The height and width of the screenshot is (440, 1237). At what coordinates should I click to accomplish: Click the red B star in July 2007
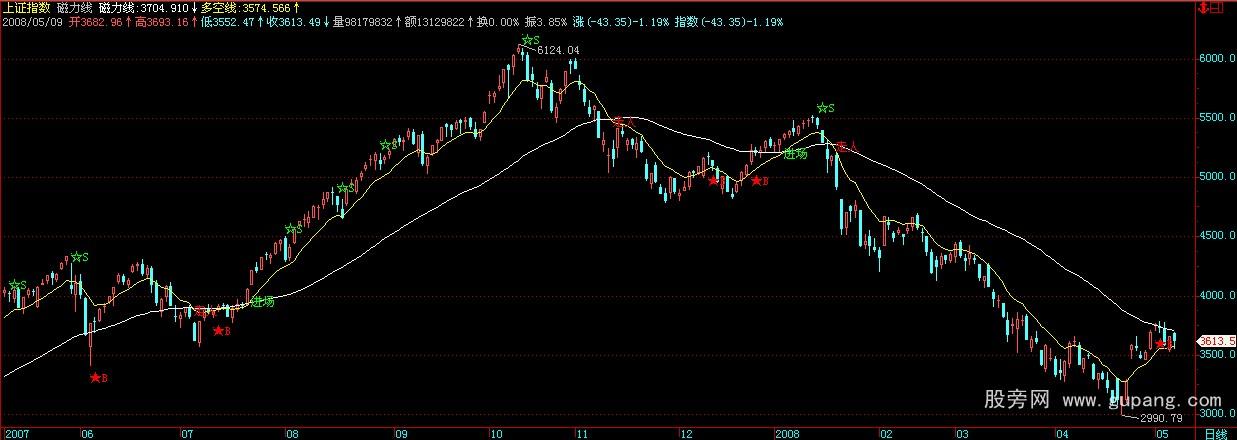217,330
